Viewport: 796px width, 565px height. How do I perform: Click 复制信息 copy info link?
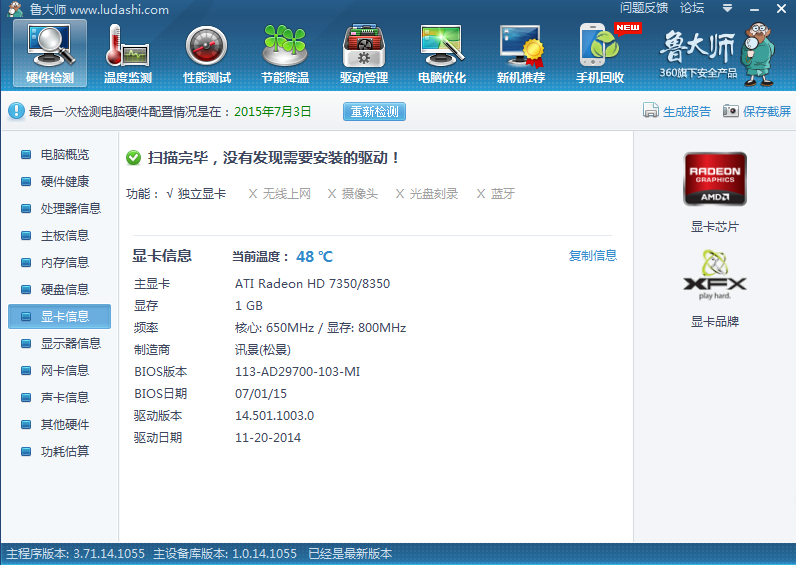coord(592,255)
